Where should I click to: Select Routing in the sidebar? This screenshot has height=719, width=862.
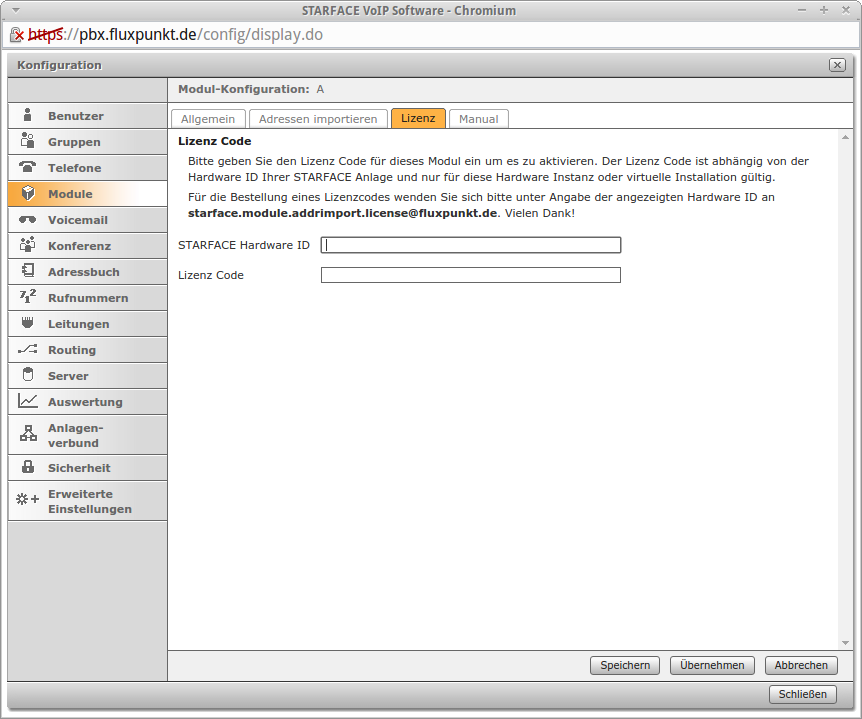(87, 350)
